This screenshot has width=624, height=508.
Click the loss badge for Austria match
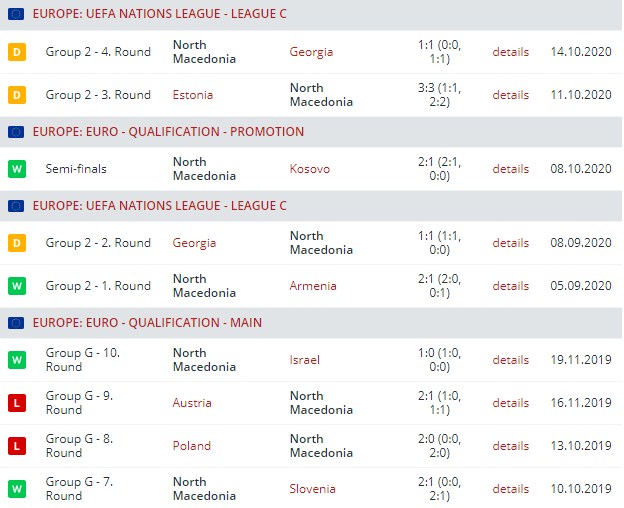[16, 403]
